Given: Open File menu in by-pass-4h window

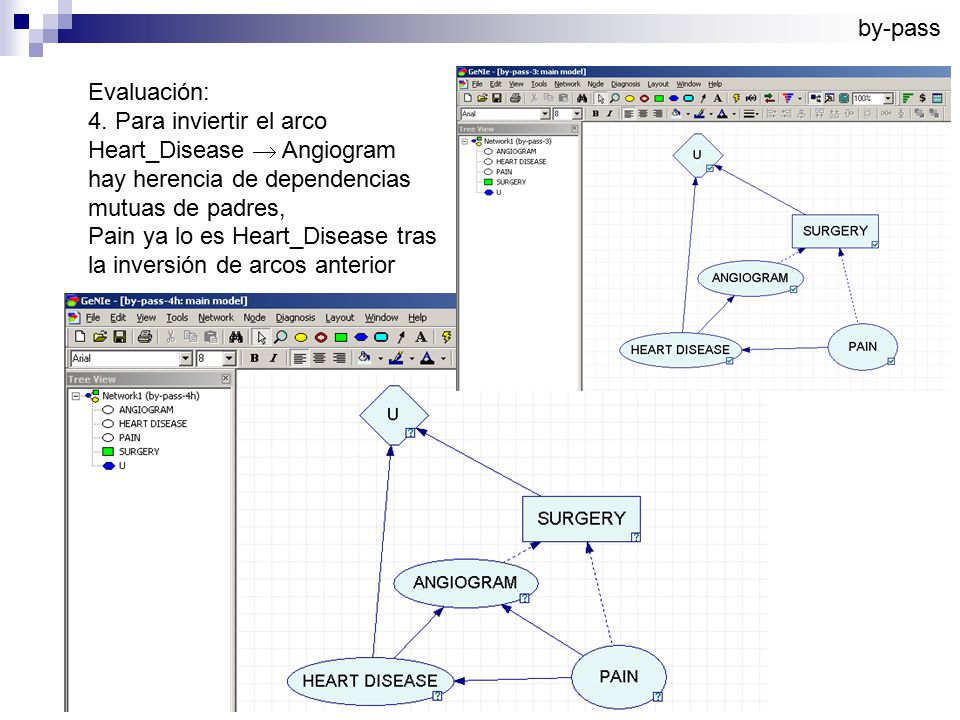Looking at the screenshot, I should pos(92,317).
